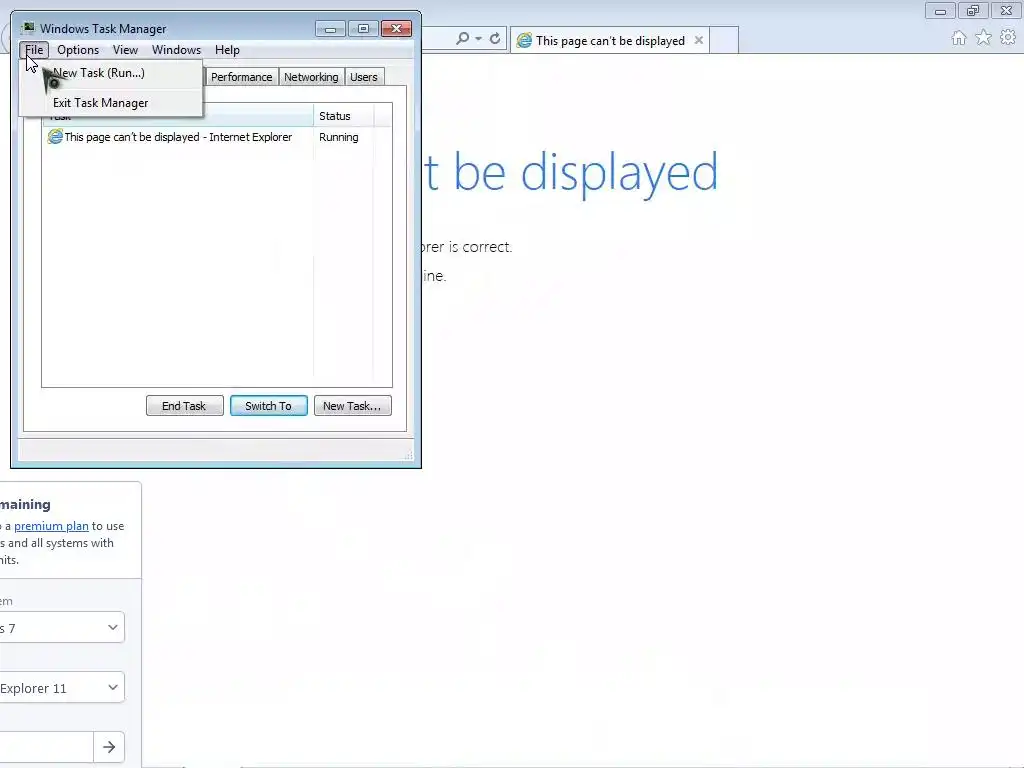Open the Help menu in Task Manager
Image resolution: width=1024 pixels, height=768 pixels.
click(227, 50)
